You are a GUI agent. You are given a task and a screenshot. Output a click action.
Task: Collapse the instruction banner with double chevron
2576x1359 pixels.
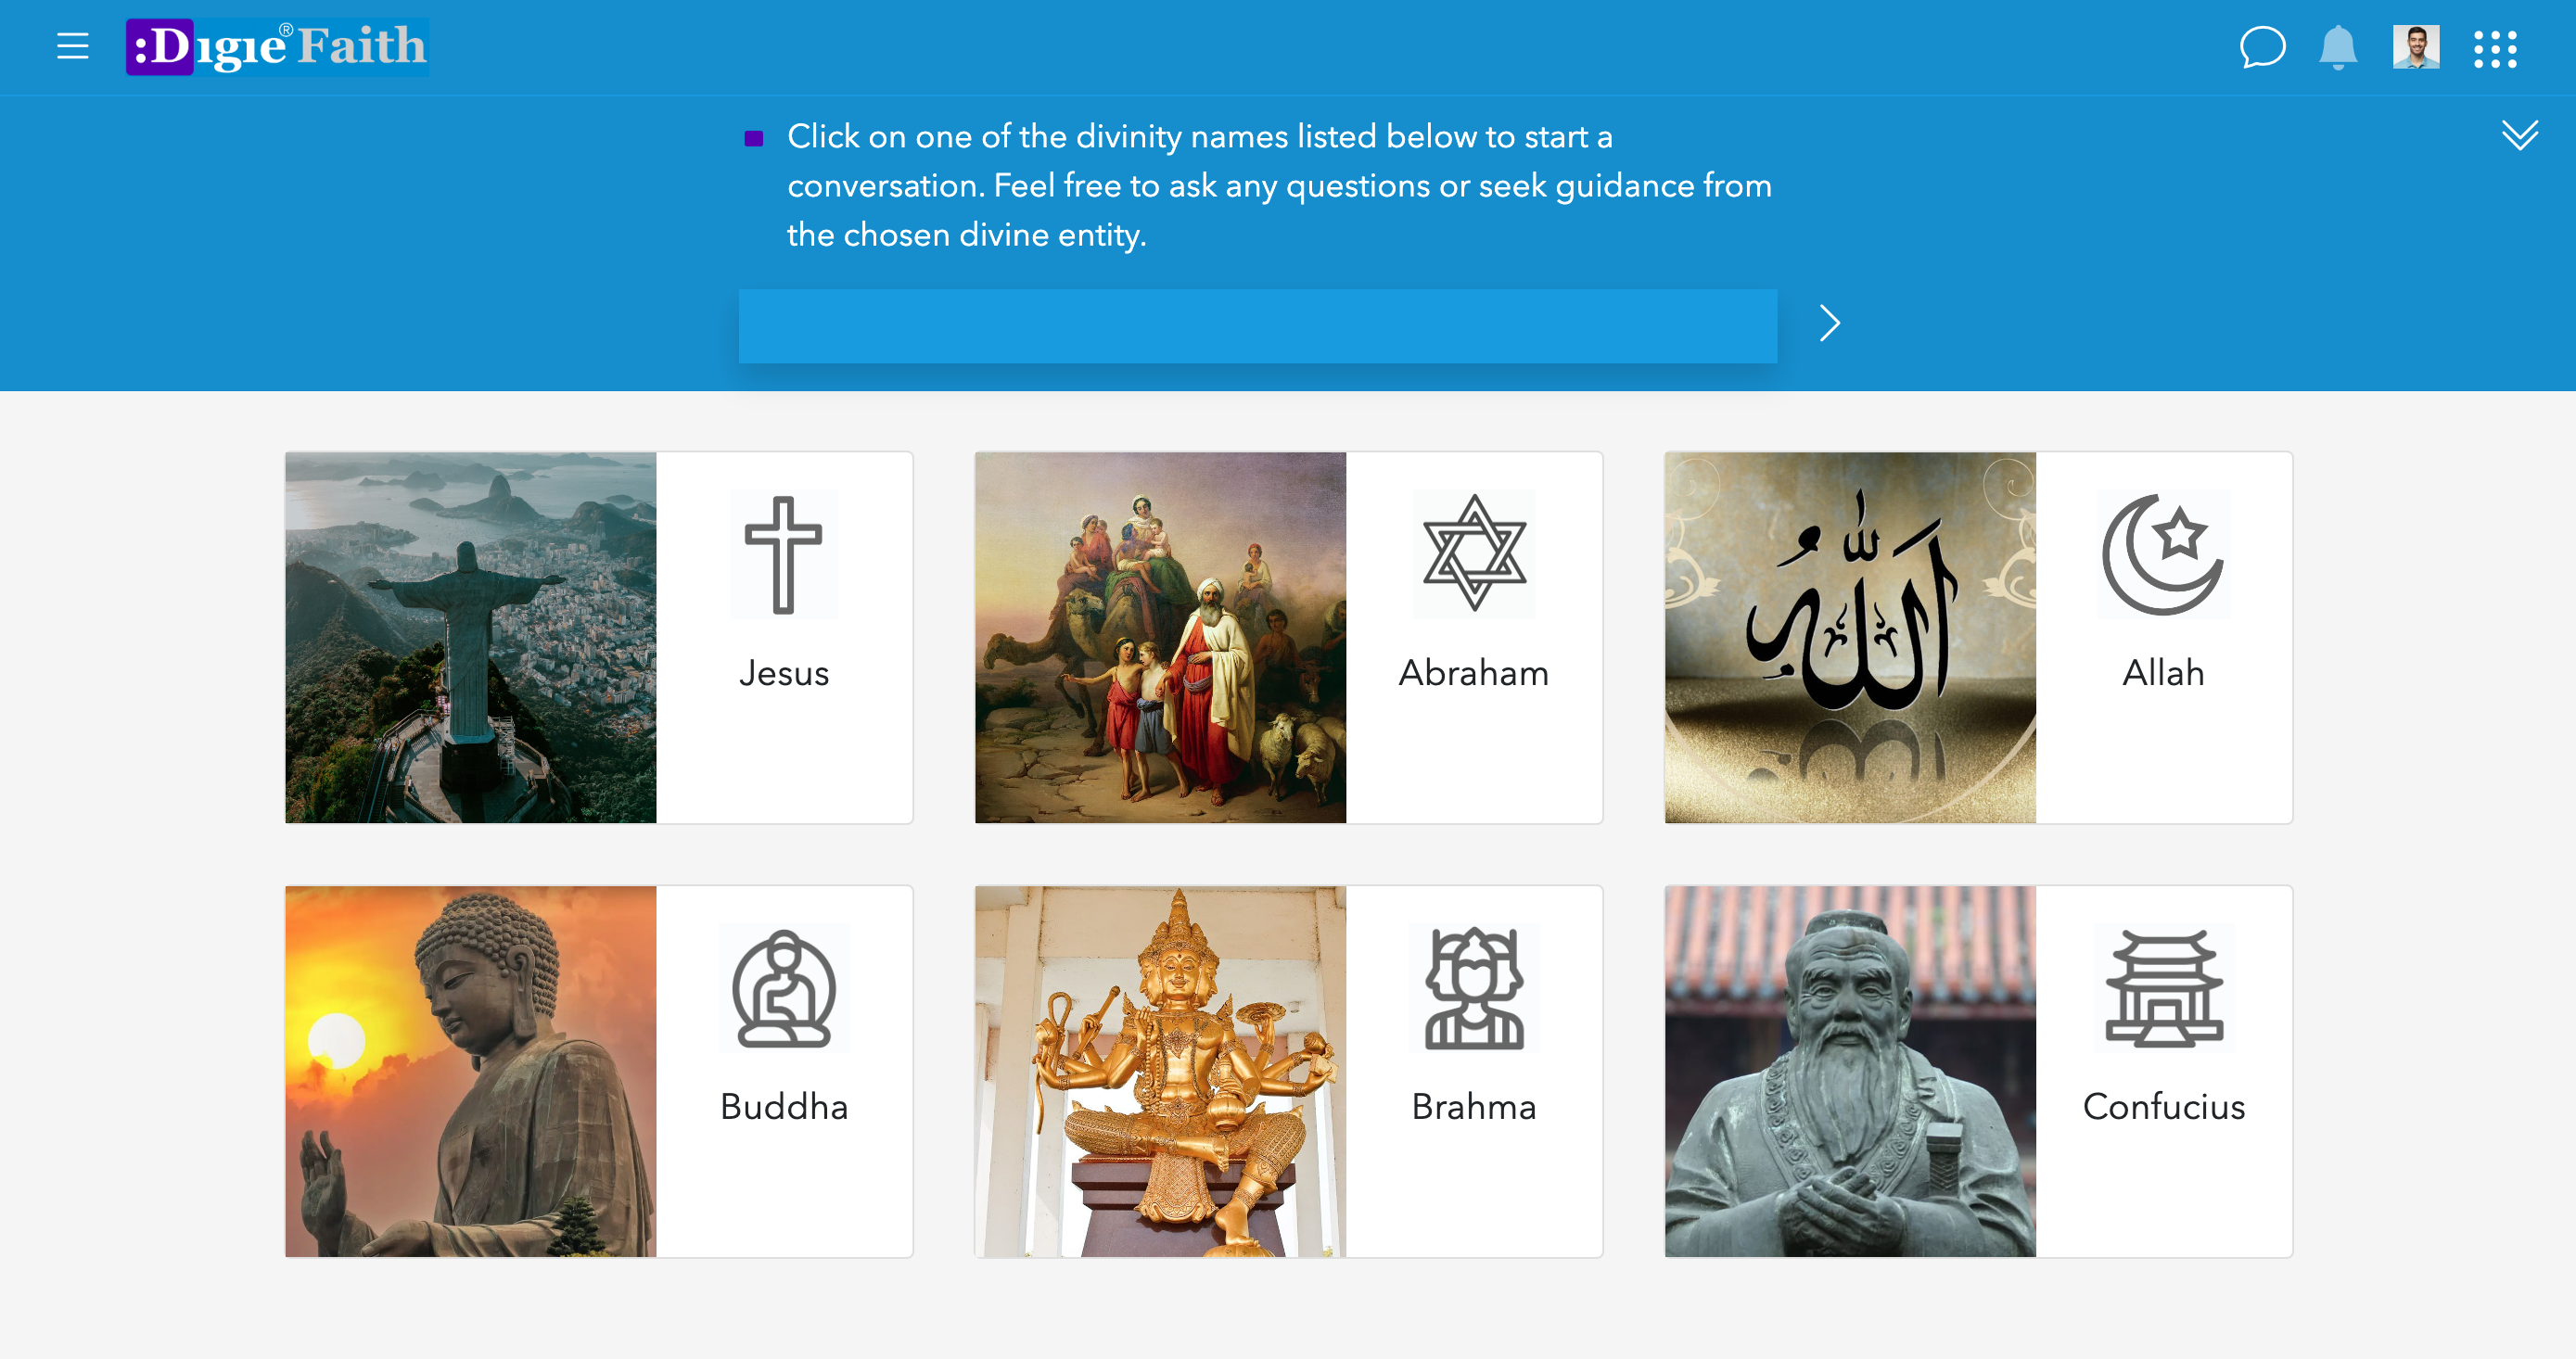pos(2519,134)
